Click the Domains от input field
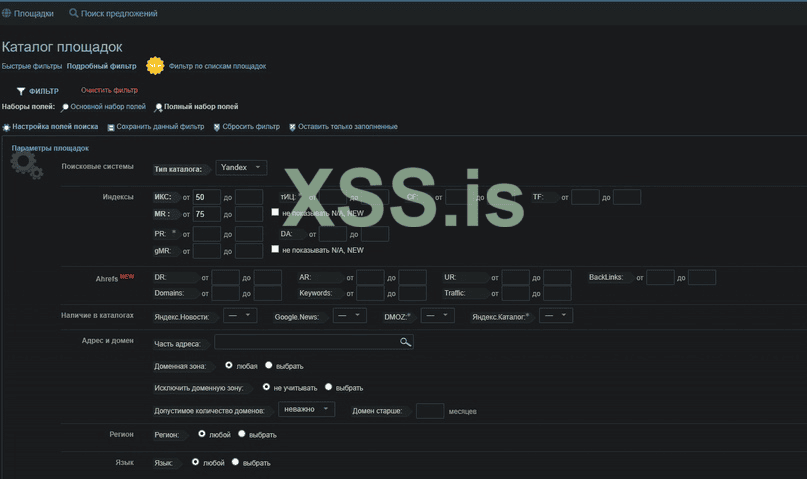Viewport: 807px width, 479px height. click(x=225, y=293)
